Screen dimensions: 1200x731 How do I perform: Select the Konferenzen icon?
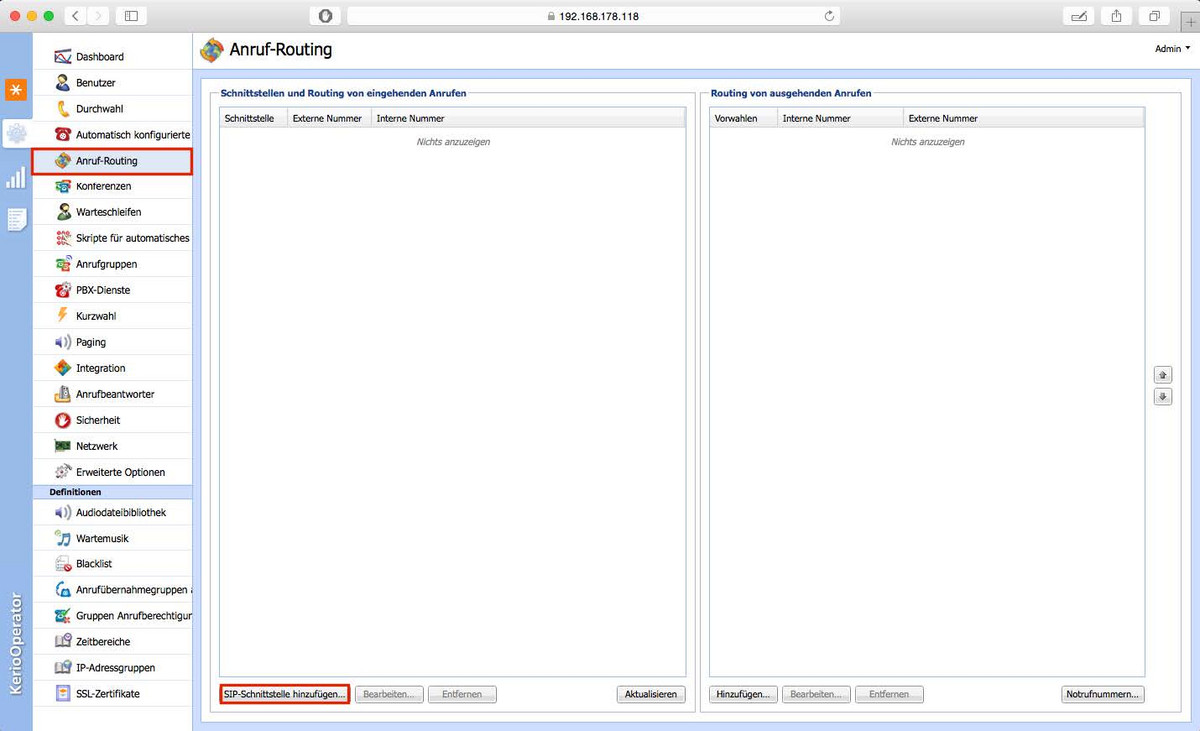[x=63, y=186]
